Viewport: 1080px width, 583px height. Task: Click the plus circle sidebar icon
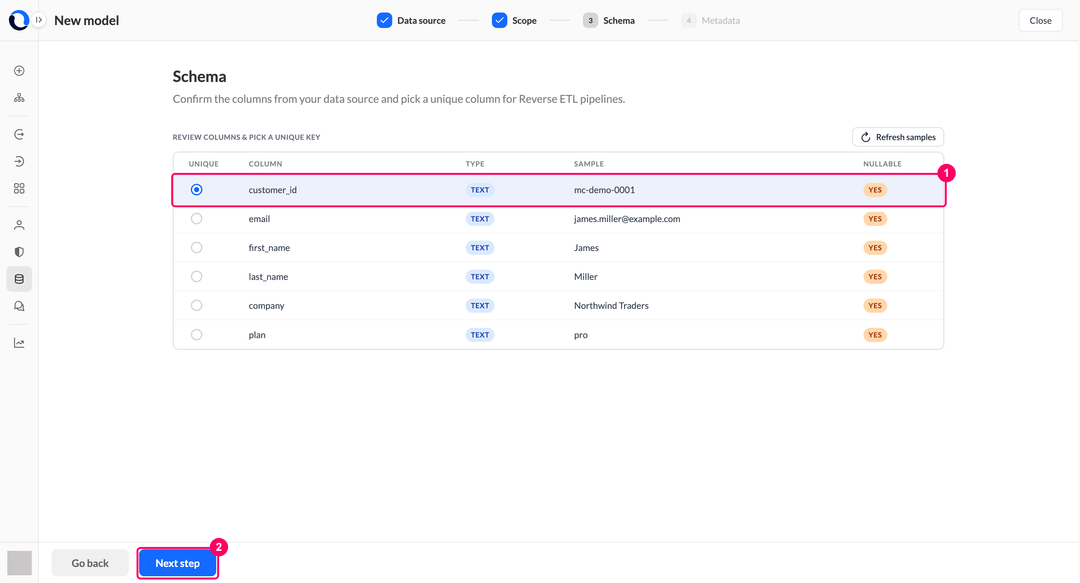click(x=19, y=71)
